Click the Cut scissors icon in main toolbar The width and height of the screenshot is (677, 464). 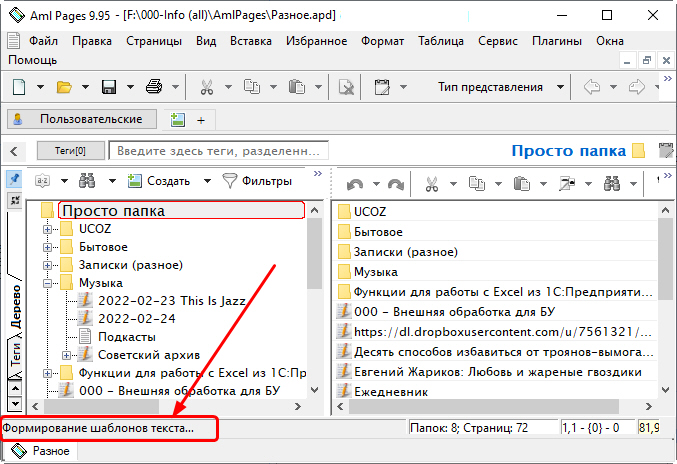207,87
